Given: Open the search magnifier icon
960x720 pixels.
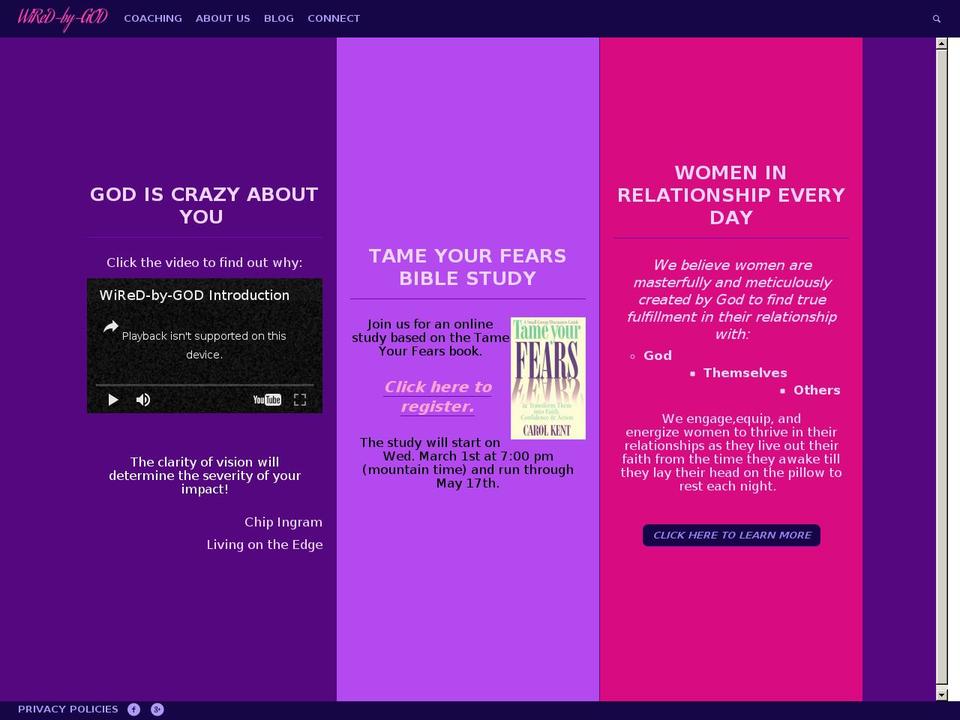Looking at the screenshot, I should [936, 19].
